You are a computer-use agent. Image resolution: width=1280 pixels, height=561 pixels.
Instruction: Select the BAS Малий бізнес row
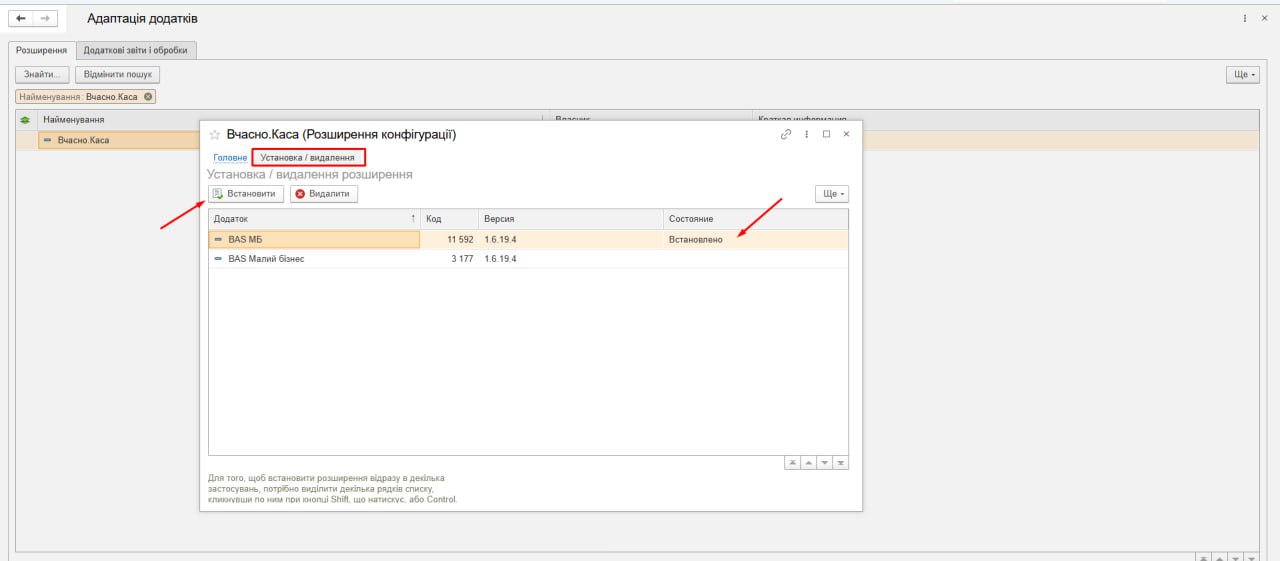tap(266, 259)
